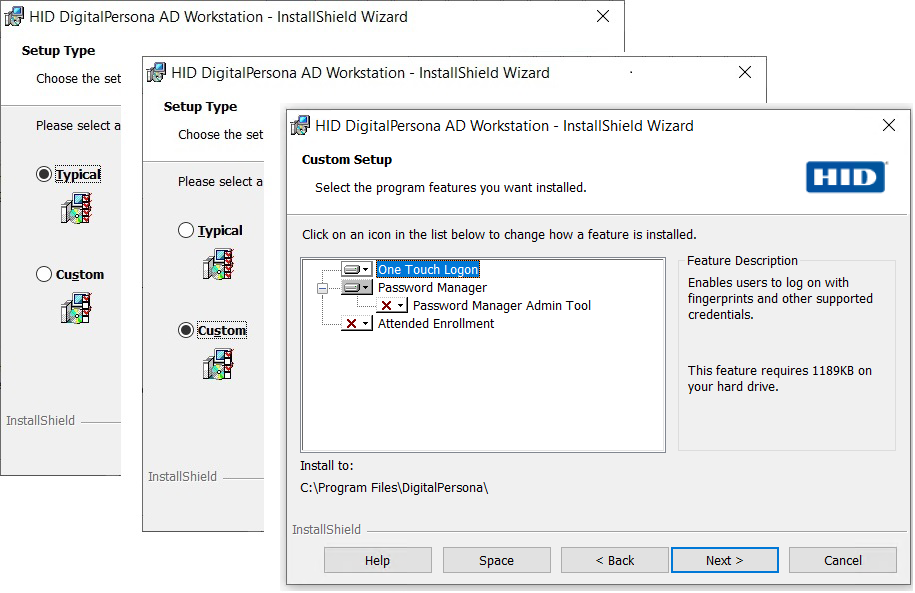Click the Custom setup graphic in middle window
The height and width of the screenshot is (593, 915).
click(x=218, y=364)
